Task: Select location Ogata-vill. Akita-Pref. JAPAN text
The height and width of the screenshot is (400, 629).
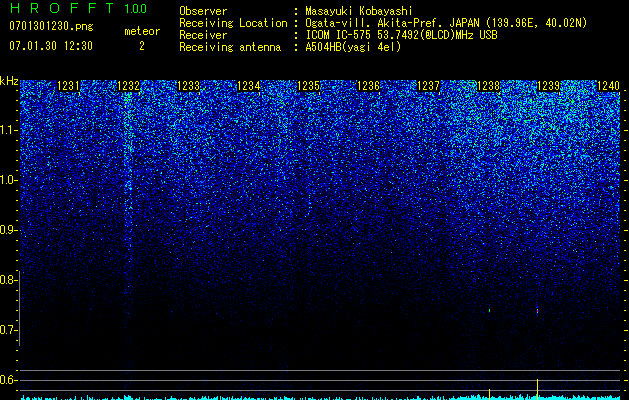Action: 392,23
